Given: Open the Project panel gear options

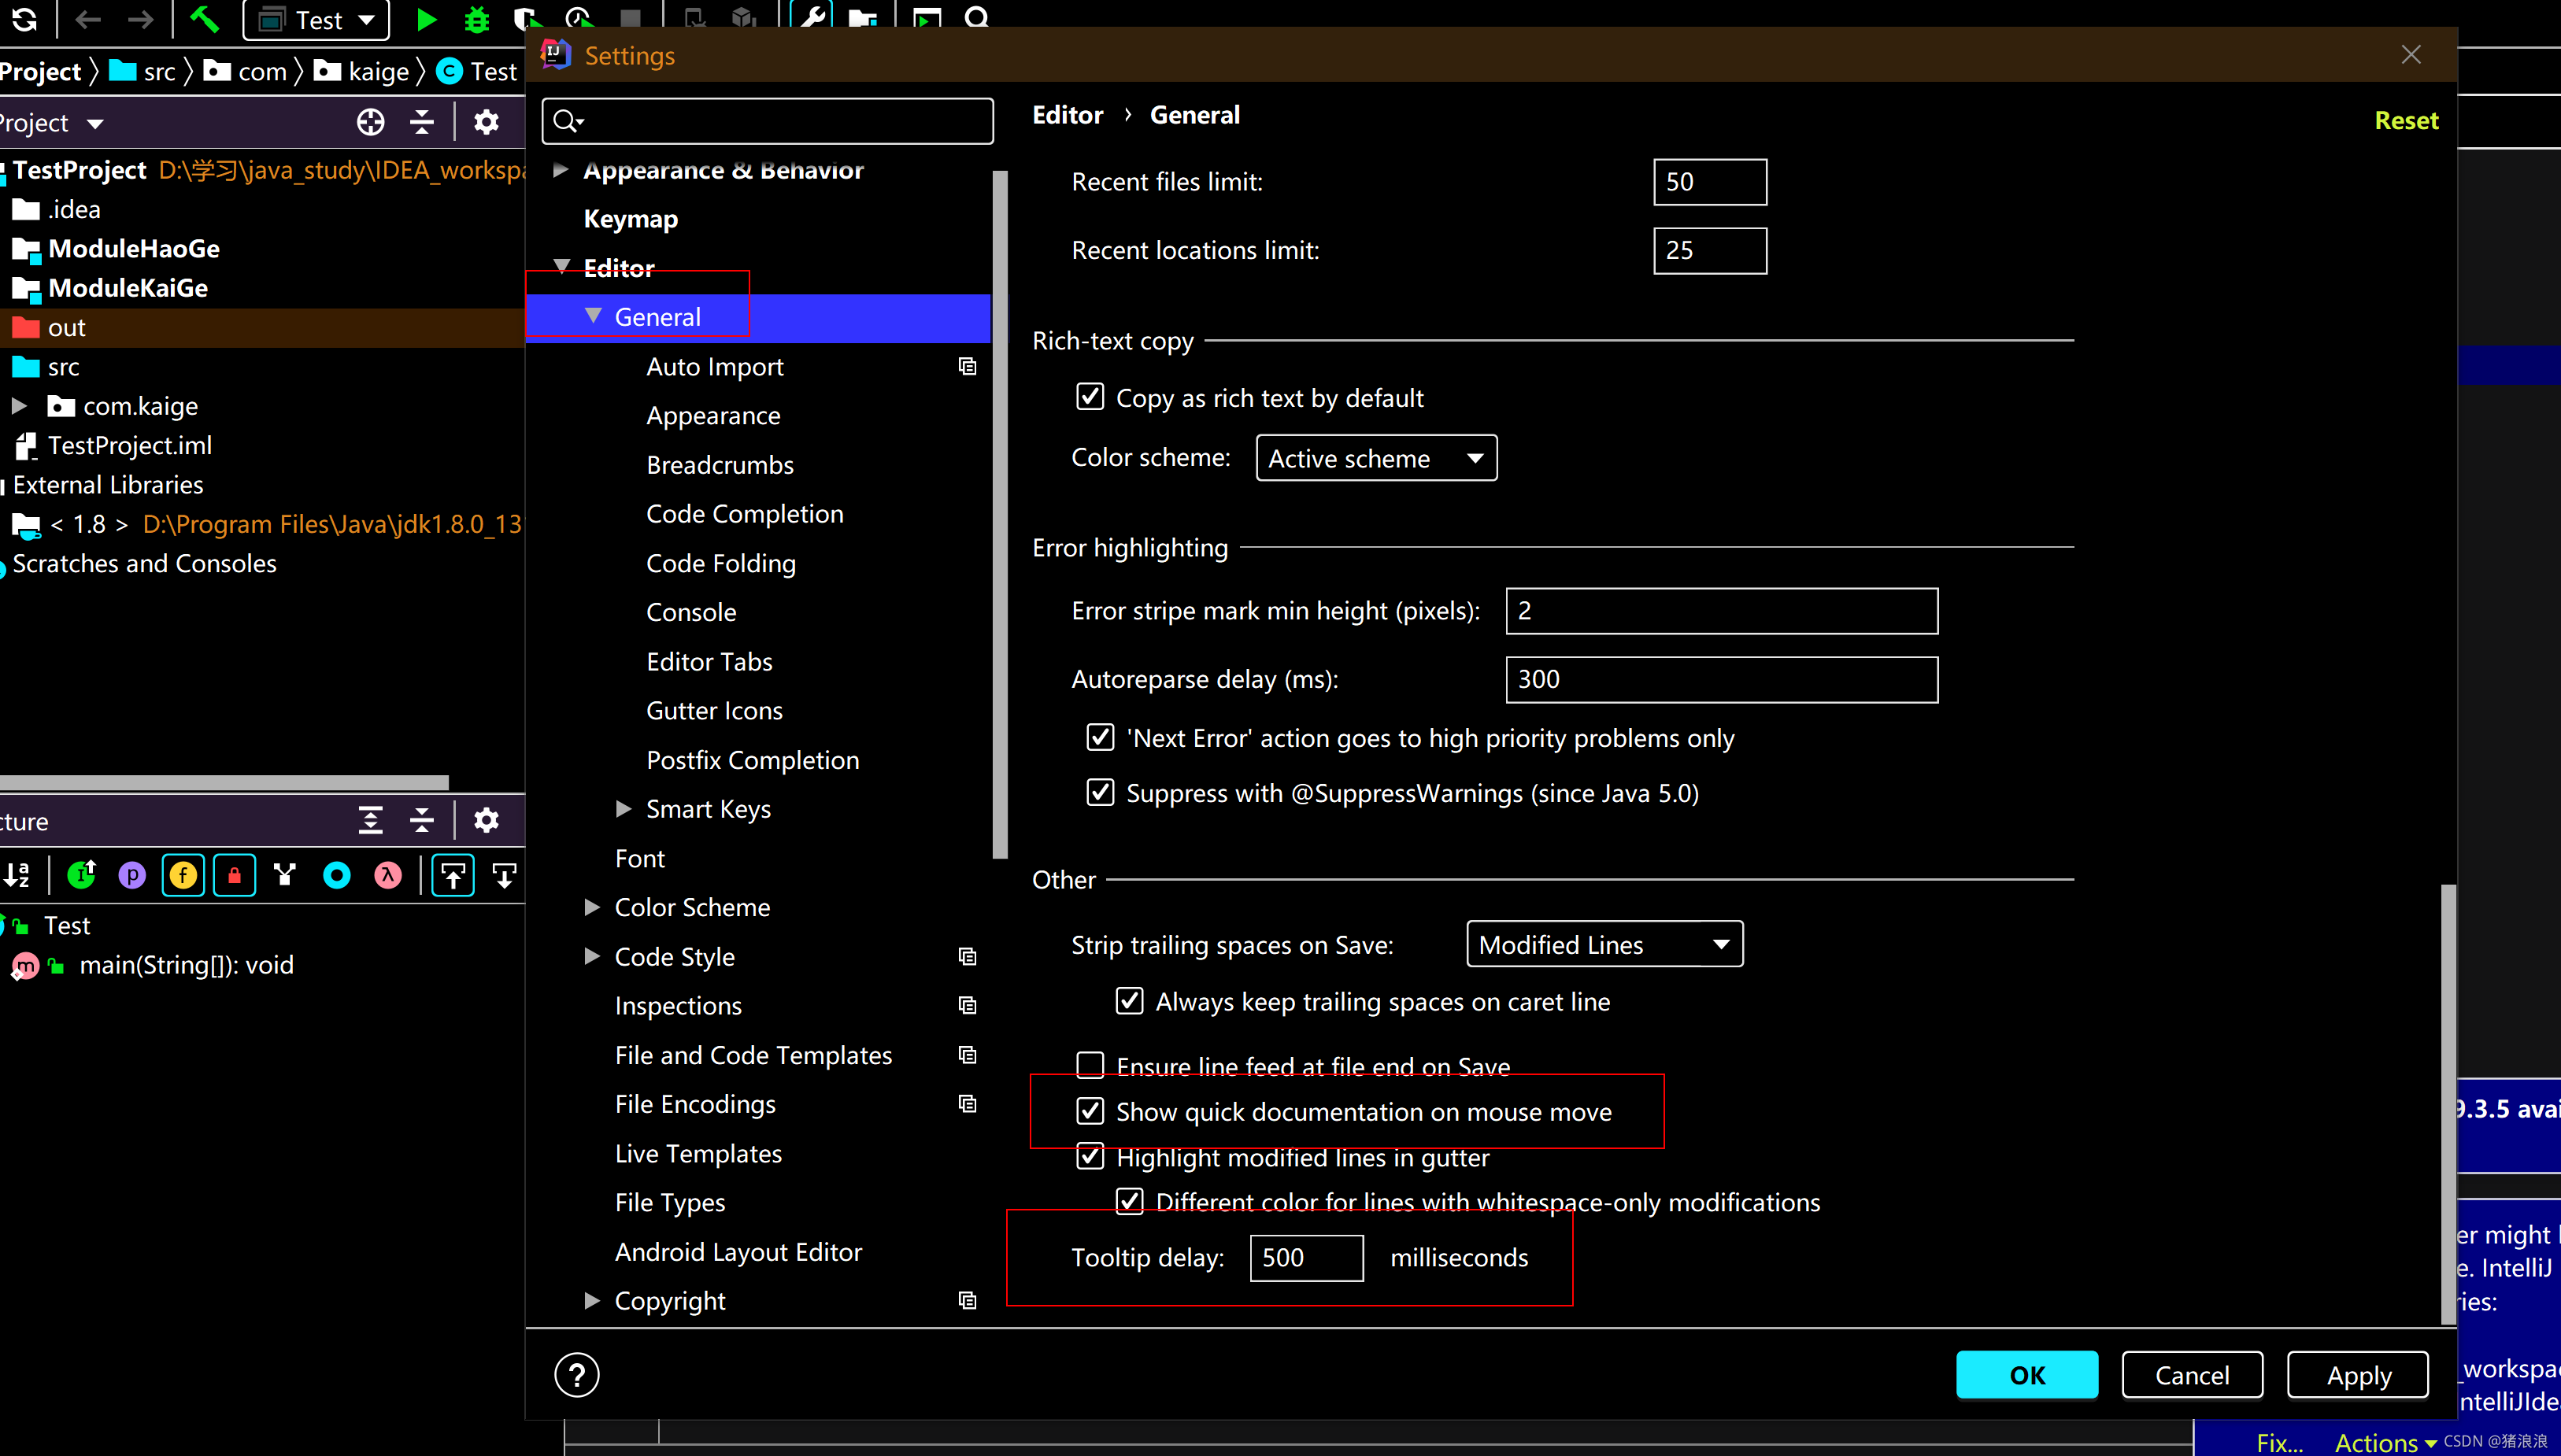Looking at the screenshot, I should pos(486,122).
